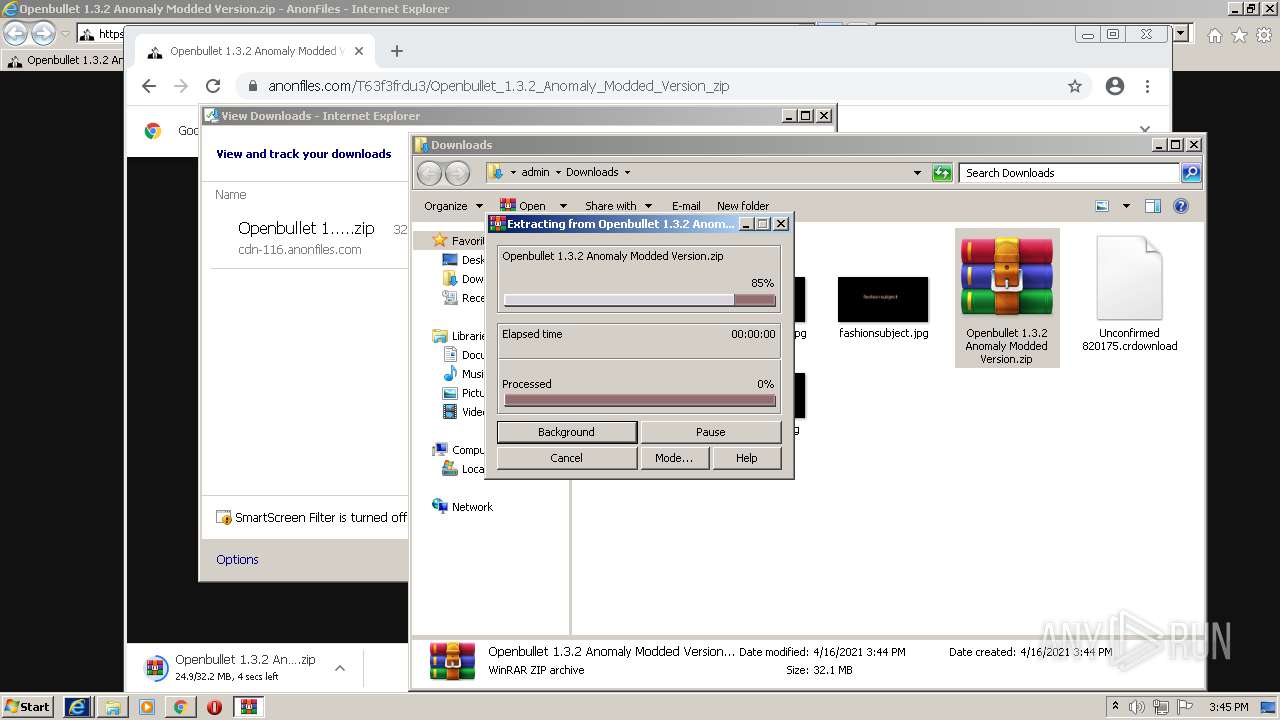Select Libraries in the navigation pane
Viewport: 1280px width, 720px height.
[459, 336]
